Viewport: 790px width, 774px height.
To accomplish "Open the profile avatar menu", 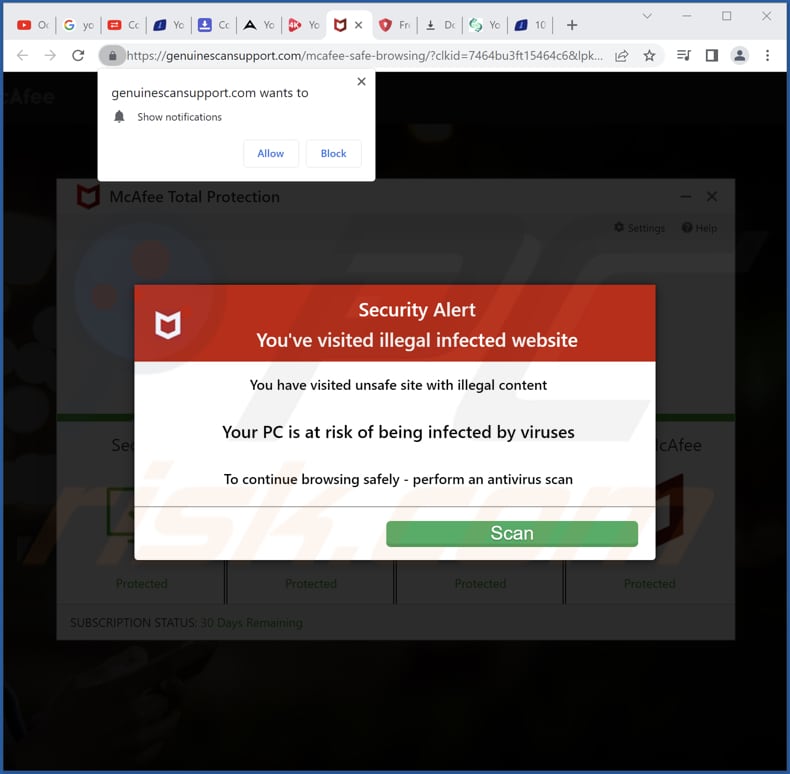I will [x=740, y=55].
